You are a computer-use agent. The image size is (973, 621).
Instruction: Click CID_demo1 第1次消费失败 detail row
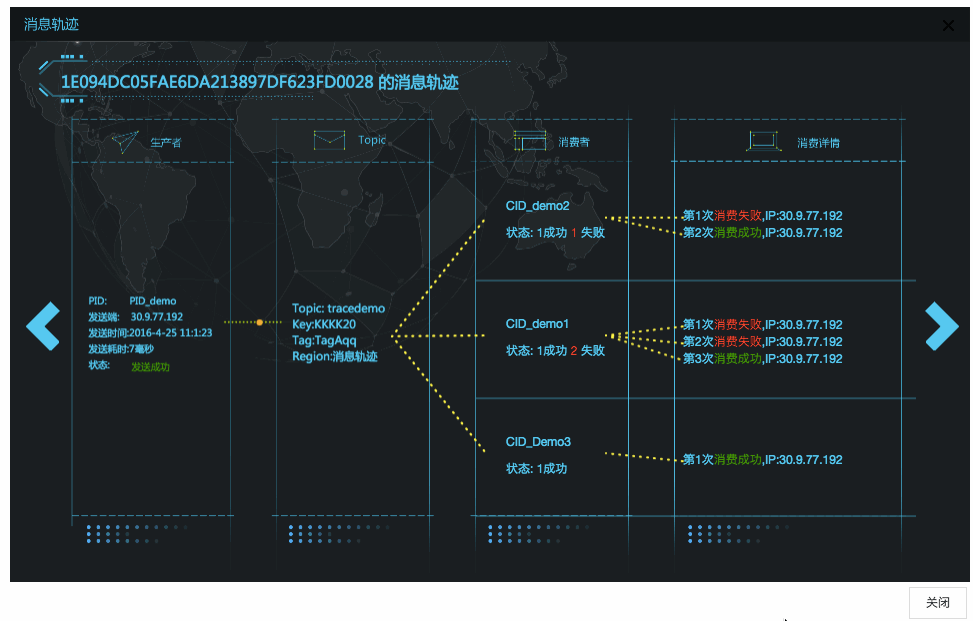pos(763,324)
